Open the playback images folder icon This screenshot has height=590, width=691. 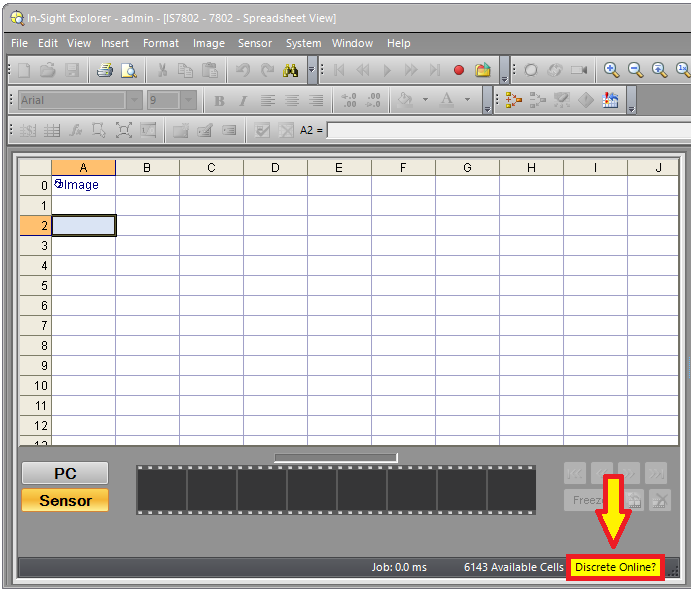483,70
